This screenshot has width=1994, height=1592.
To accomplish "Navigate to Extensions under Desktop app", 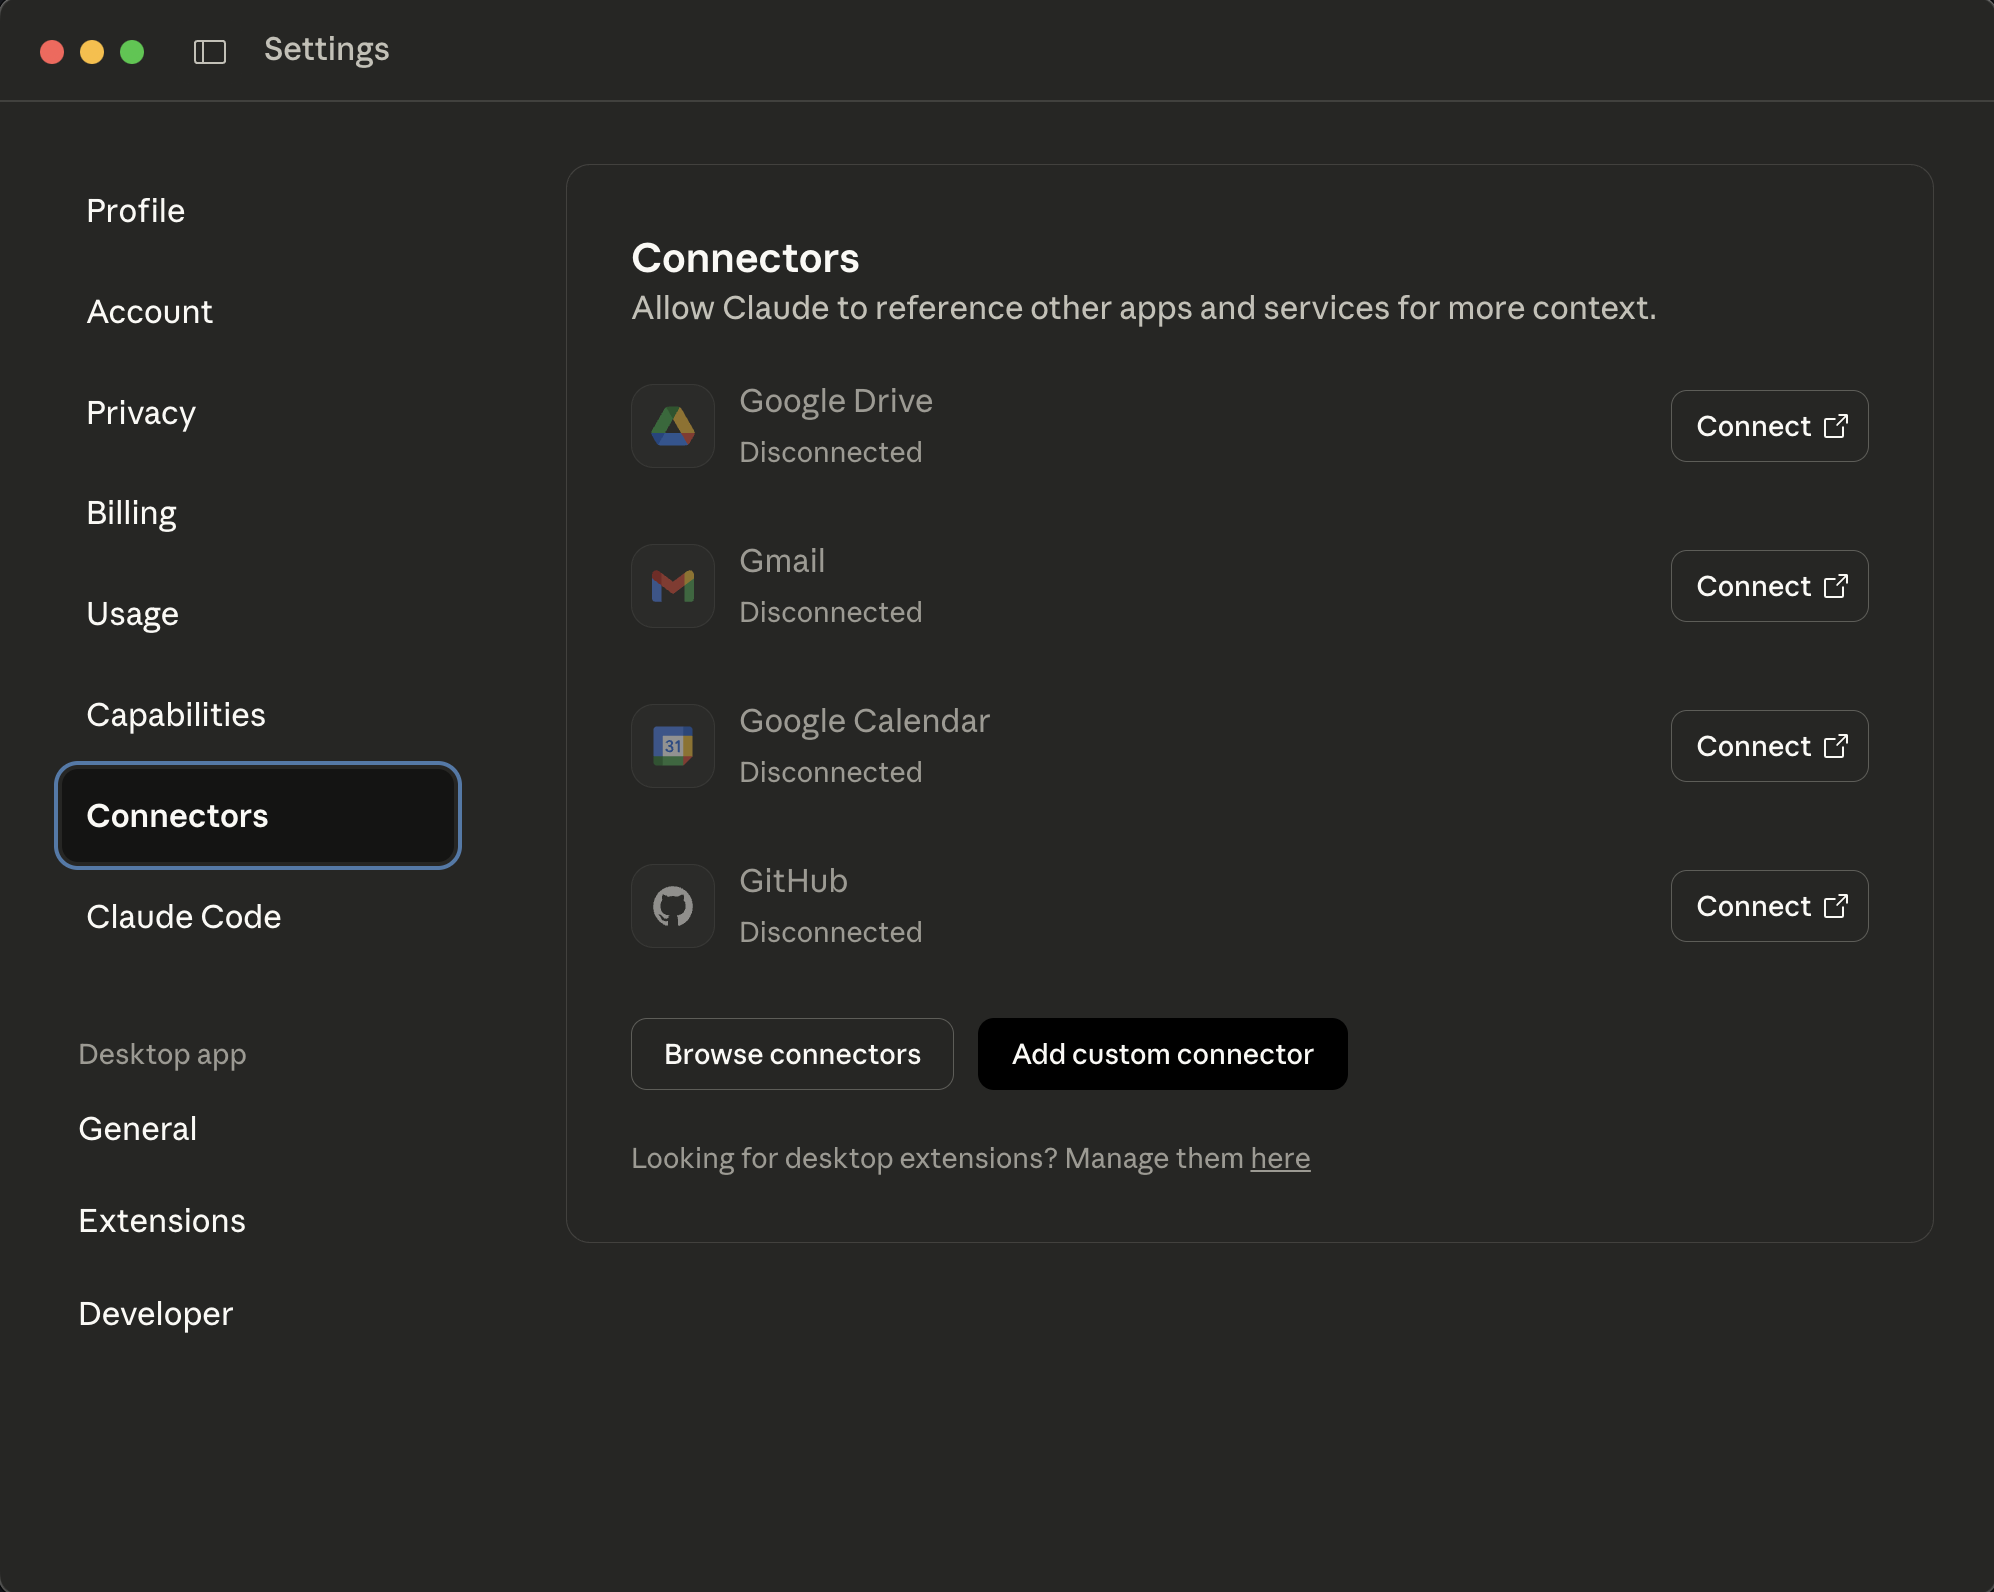I will click(162, 1221).
